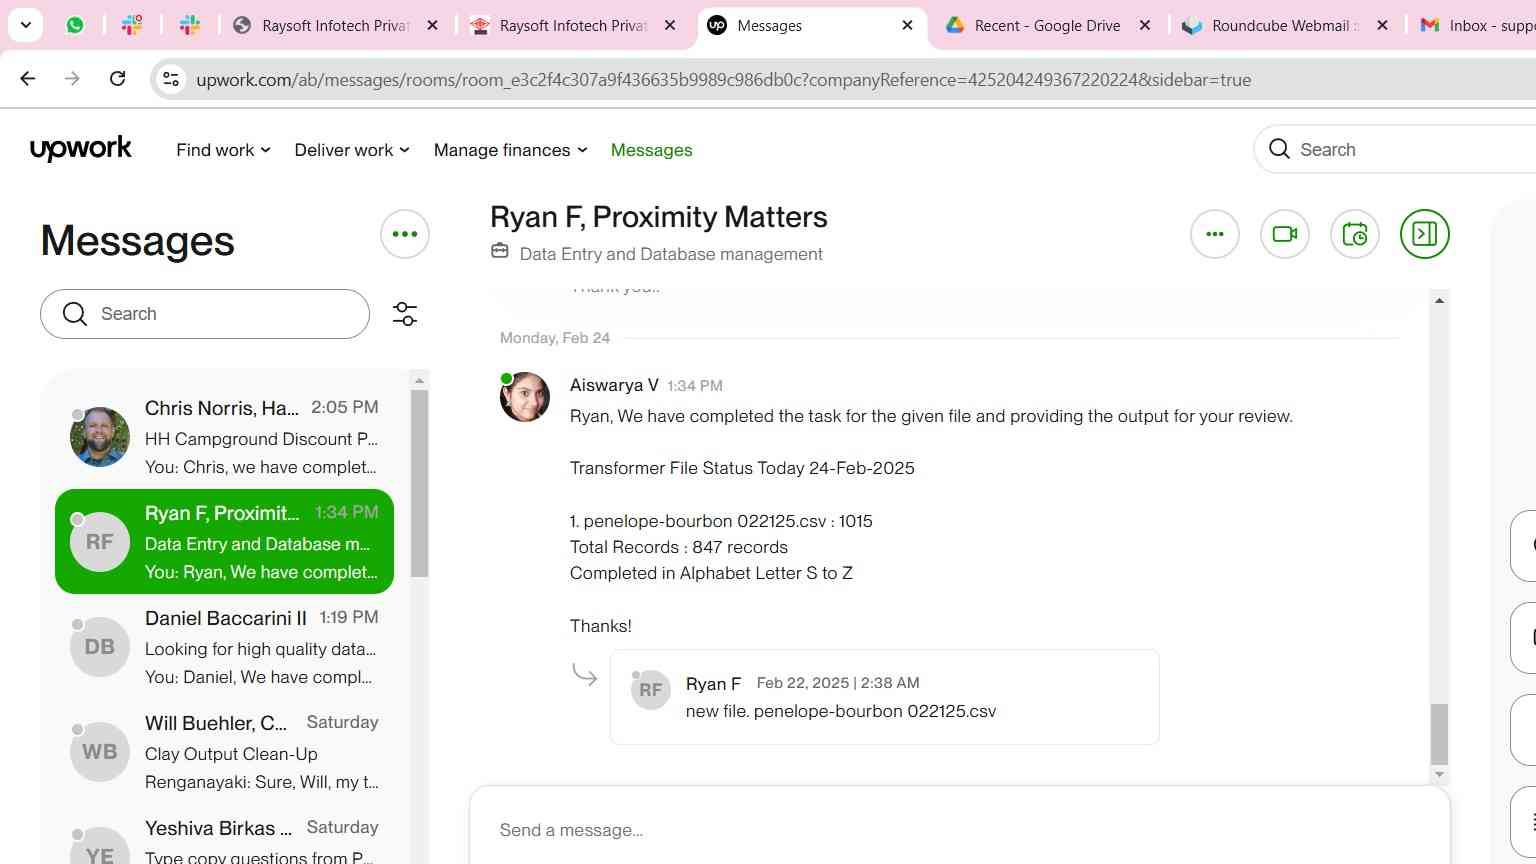Reload the current page
1536x864 pixels.
point(117,79)
